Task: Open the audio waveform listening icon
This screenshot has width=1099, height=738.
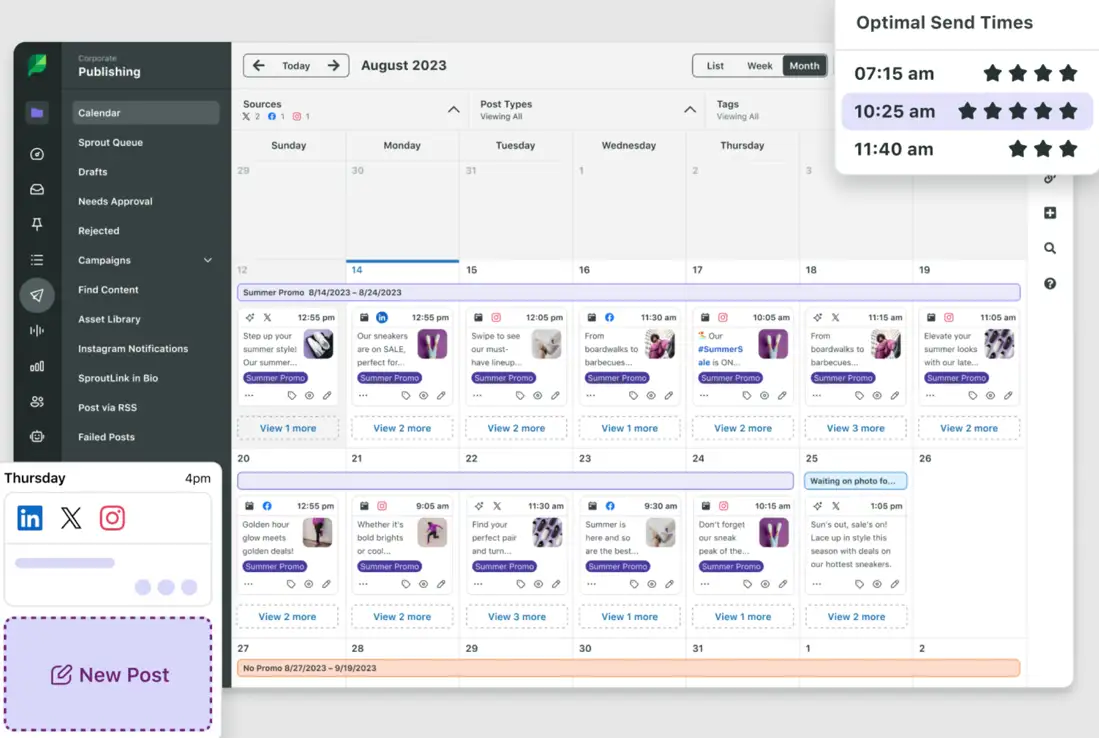Action: point(37,331)
